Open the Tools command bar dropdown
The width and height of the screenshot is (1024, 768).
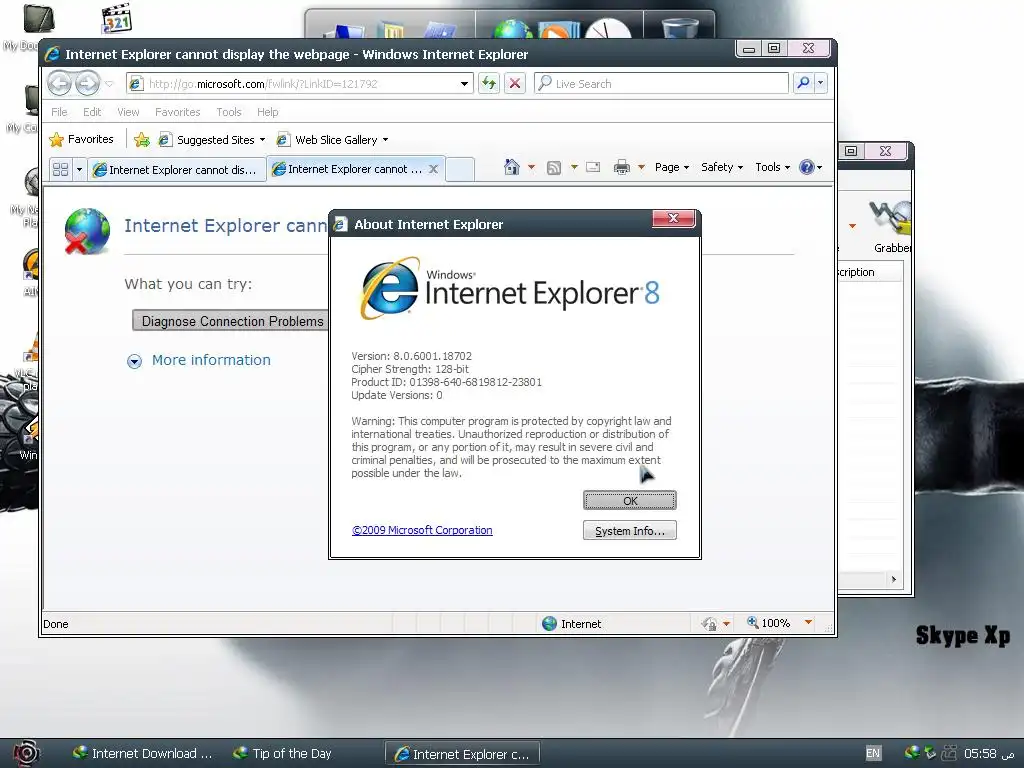[x=773, y=167]
